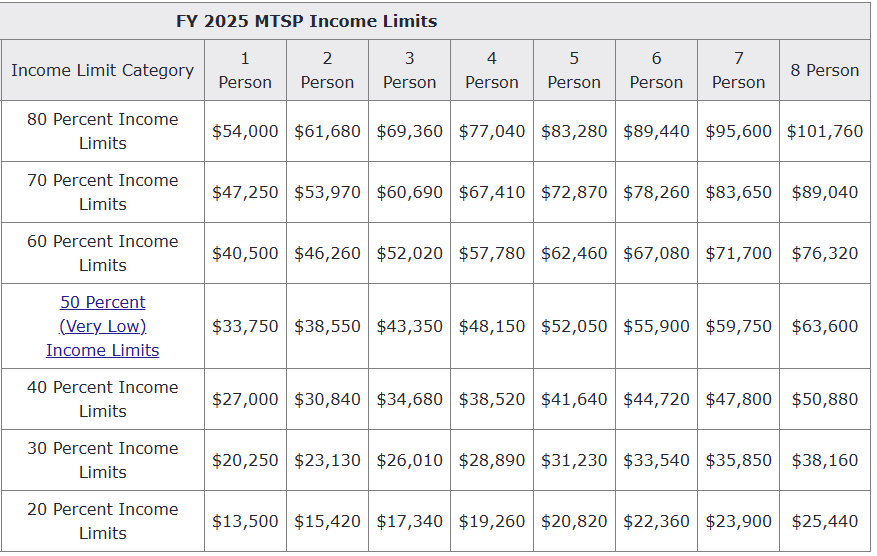Select the 8 Person column header
The width and height of the screenshot is (877, 556).
825,70
